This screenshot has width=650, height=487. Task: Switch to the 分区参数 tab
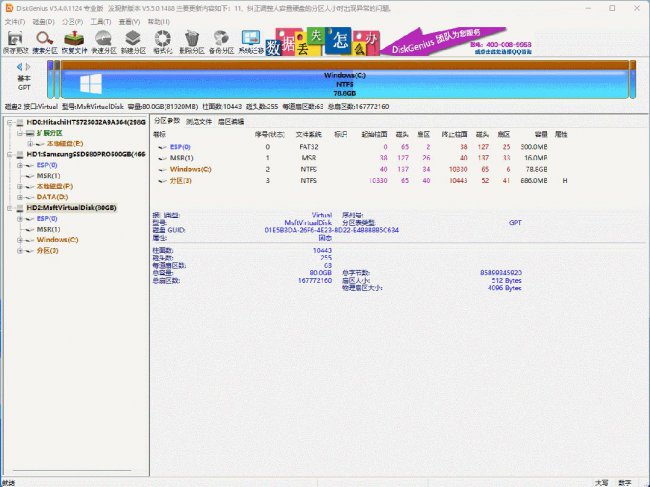point(167,121)
